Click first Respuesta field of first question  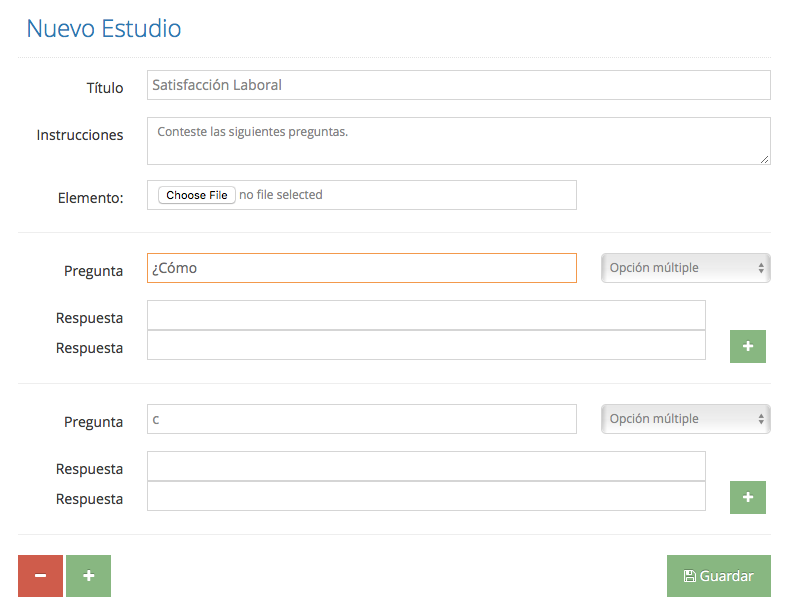pyautogui.click(x=426, y=315)
